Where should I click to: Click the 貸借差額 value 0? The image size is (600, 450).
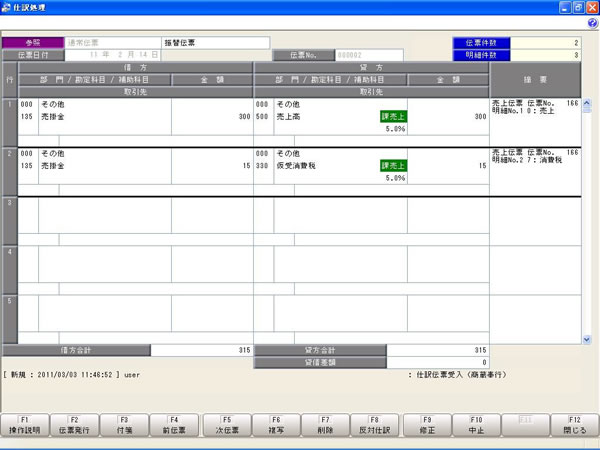(438, 362)
